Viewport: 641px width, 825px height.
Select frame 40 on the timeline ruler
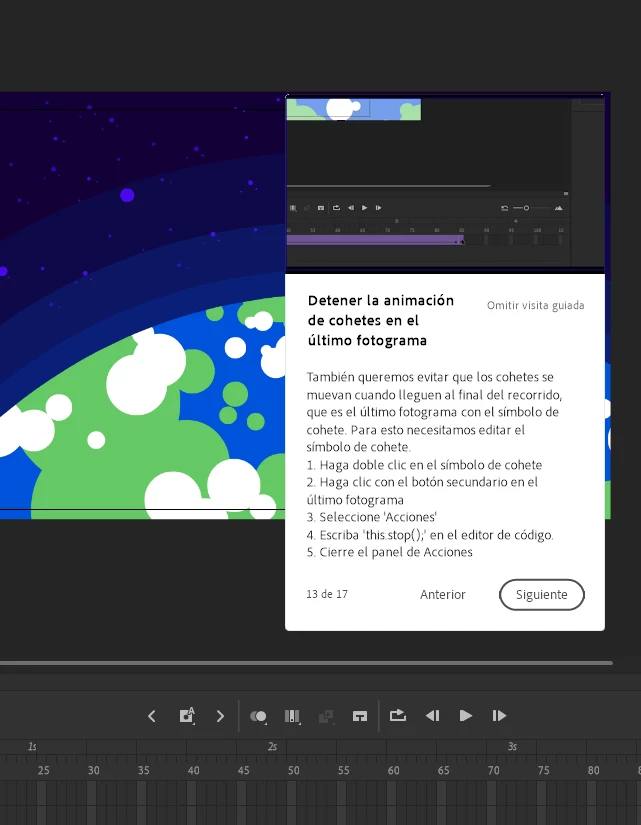point(193,770)
